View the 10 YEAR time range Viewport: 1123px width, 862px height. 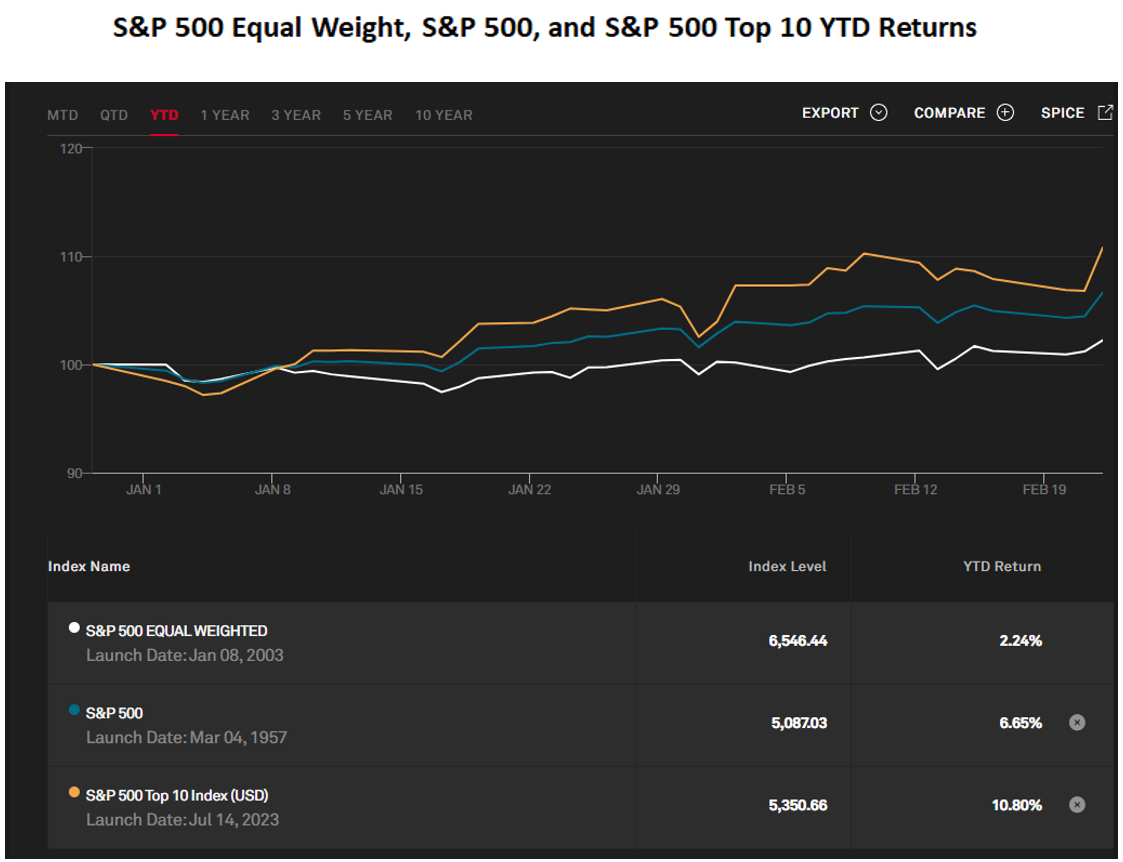click(444, 115)
